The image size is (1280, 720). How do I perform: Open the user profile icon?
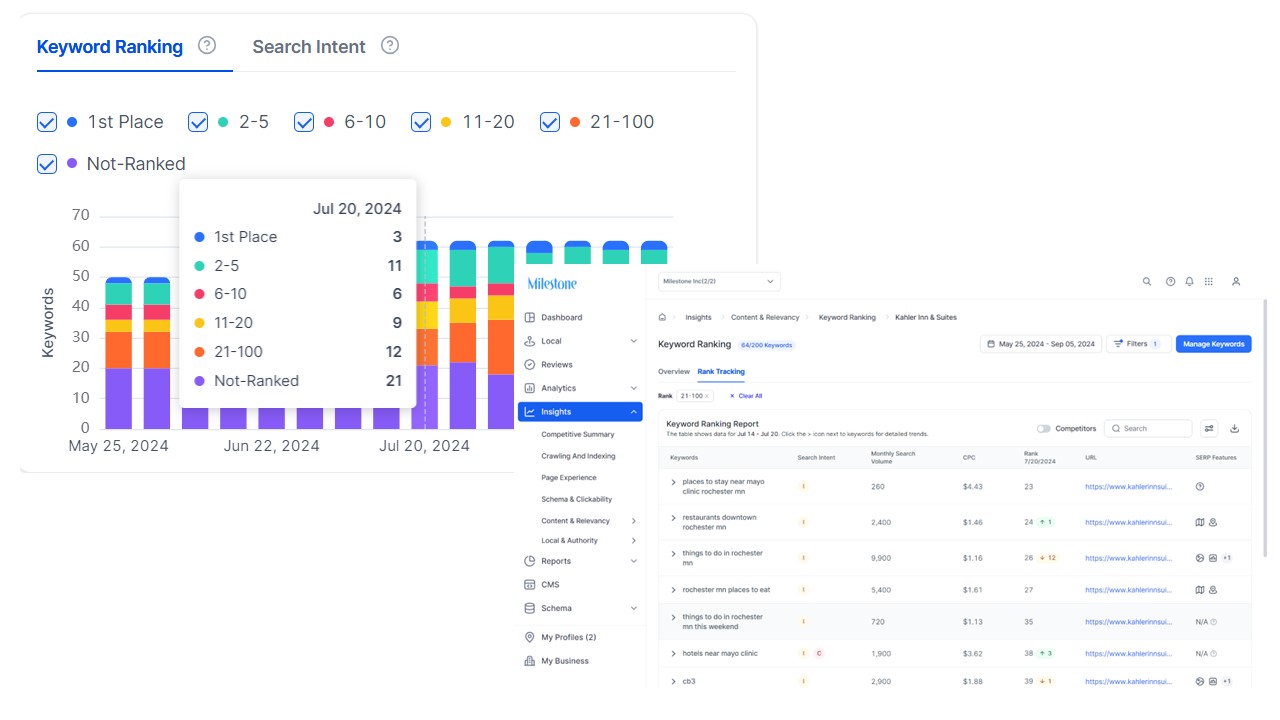1236,282
